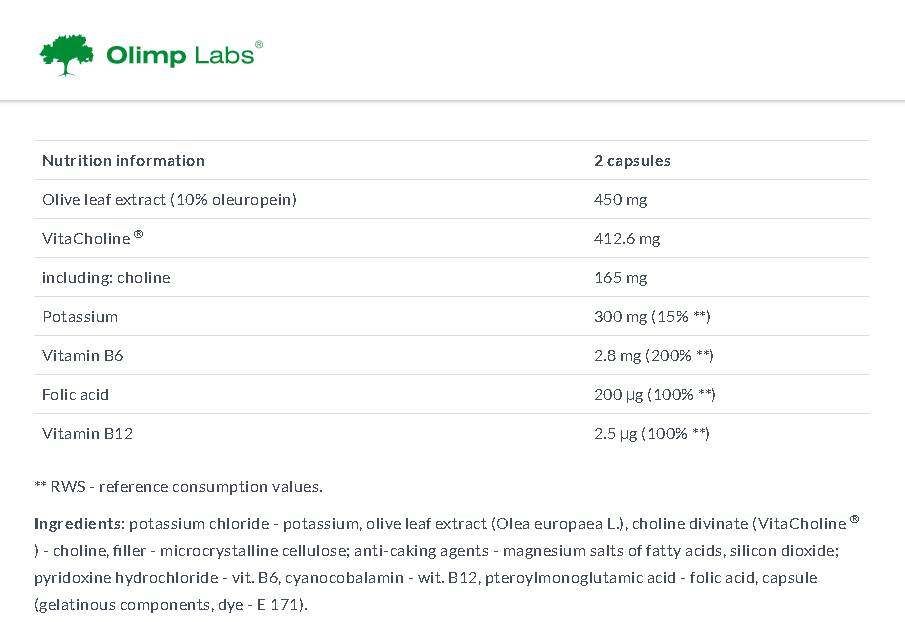Click the 300 mg (15%) value
This screenshot has height=622, width=905.
point(652,316)
